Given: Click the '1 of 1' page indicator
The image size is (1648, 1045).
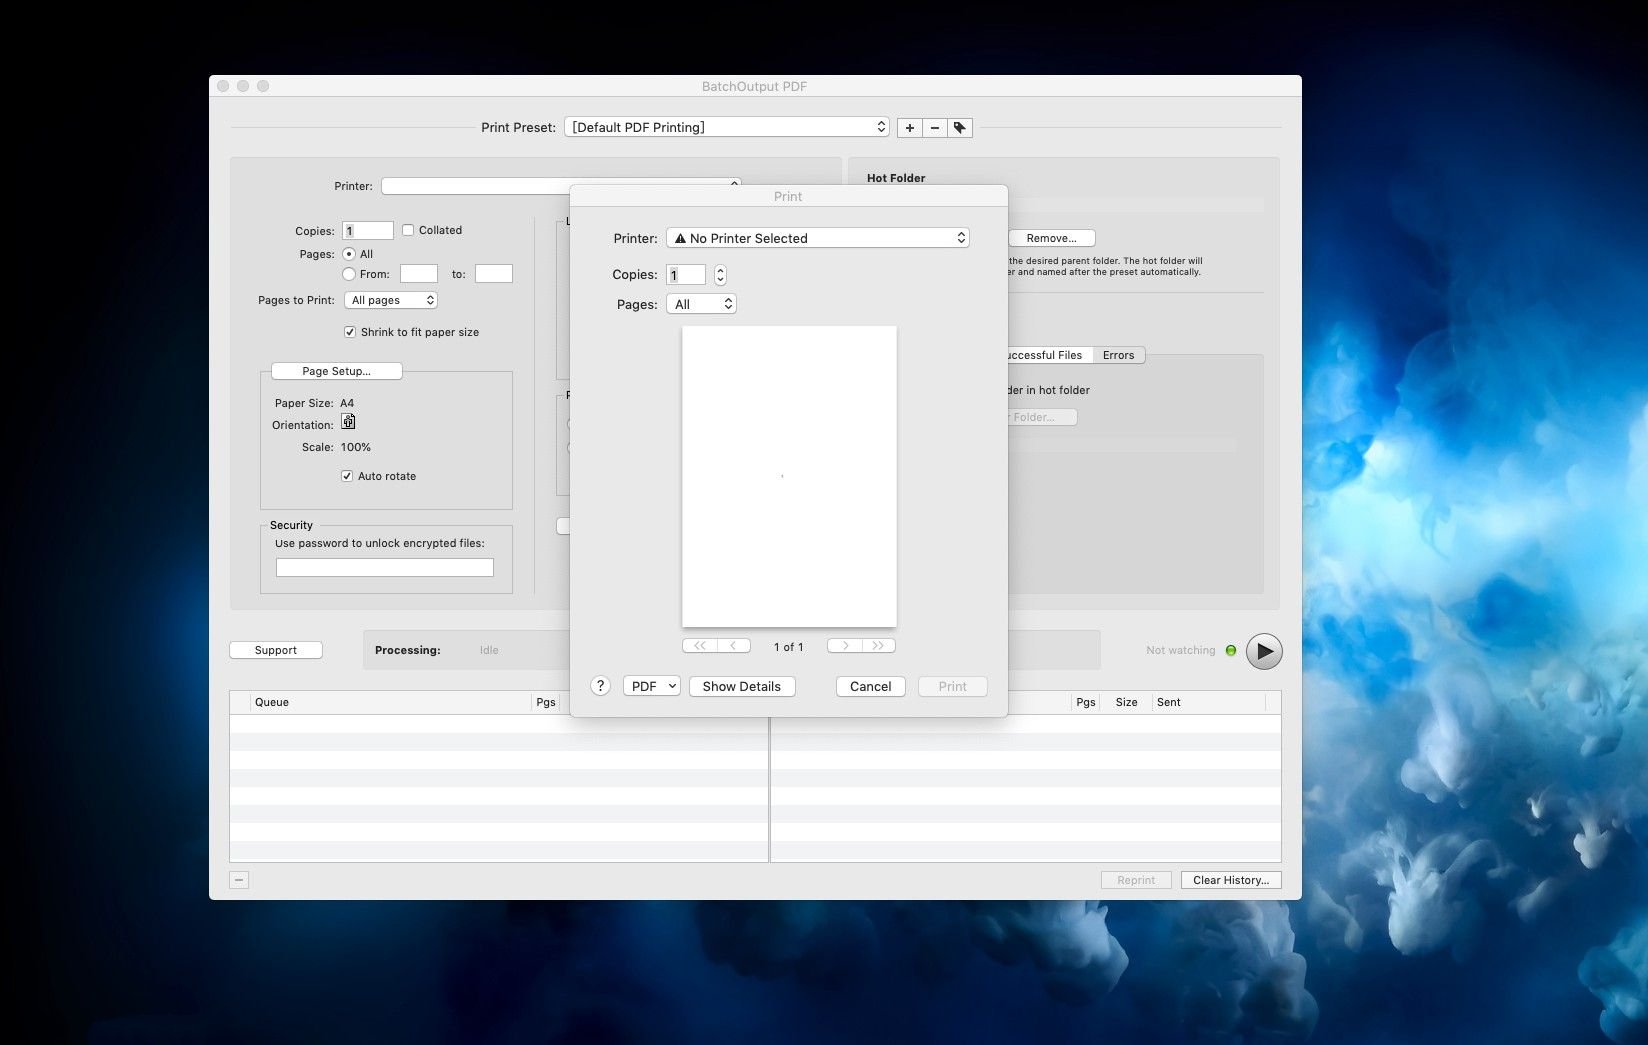Looking at the screenshot, I should [x=788, y=647].
